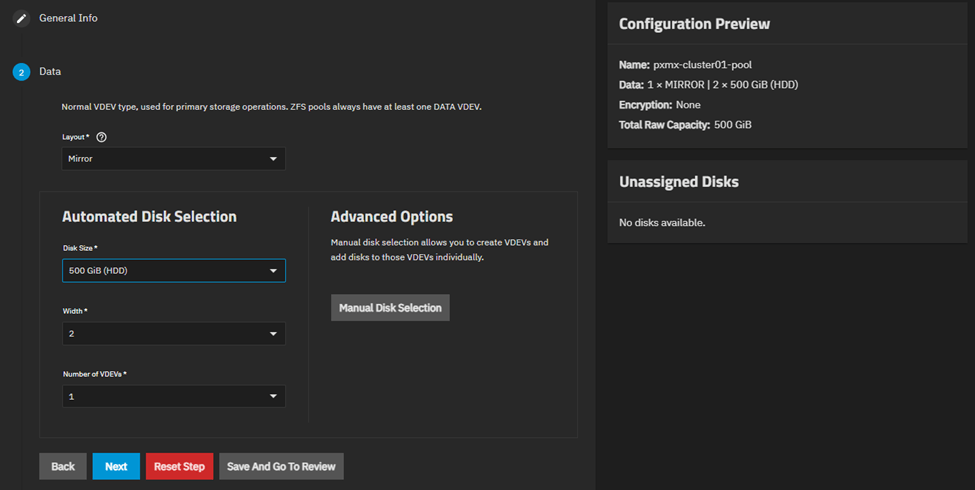This screenshot has width=975, height=490.
Task: Click the Total Raw Capacity line in preview
Action: 685,125
